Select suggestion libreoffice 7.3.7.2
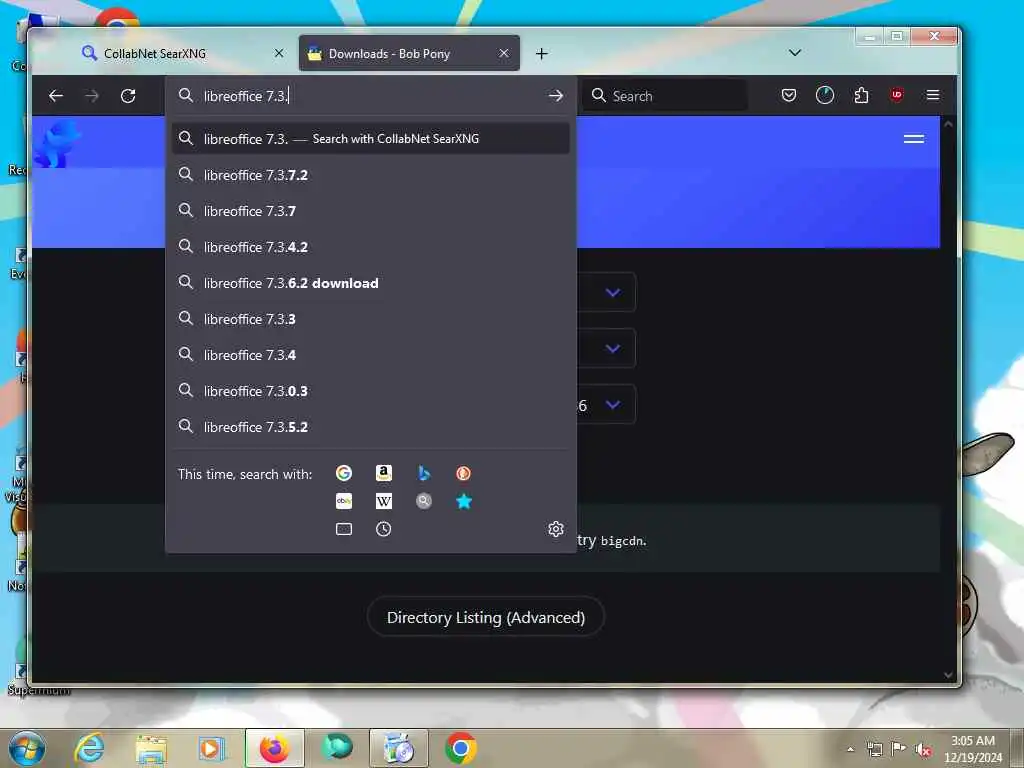Screen dimensions: 1024x768 (370, 175)
